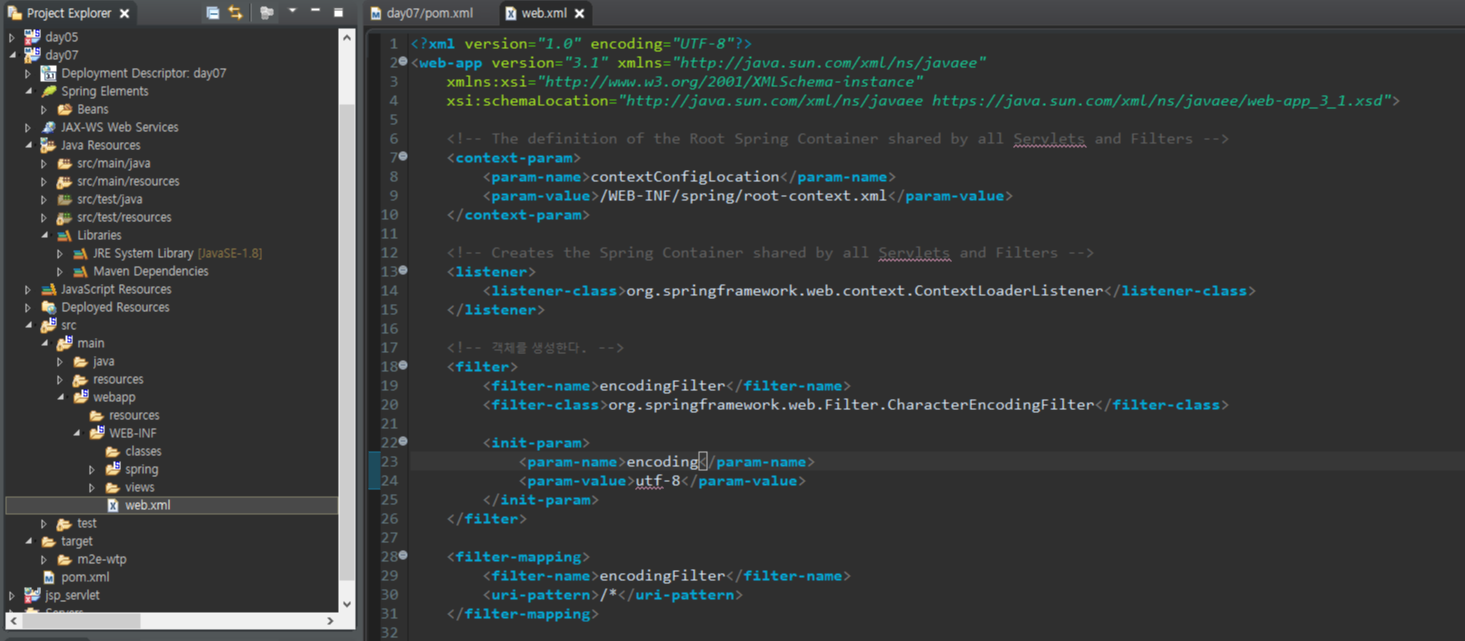
Task: Expand JAX-WS Web Services node
Action: click(28, 127)
